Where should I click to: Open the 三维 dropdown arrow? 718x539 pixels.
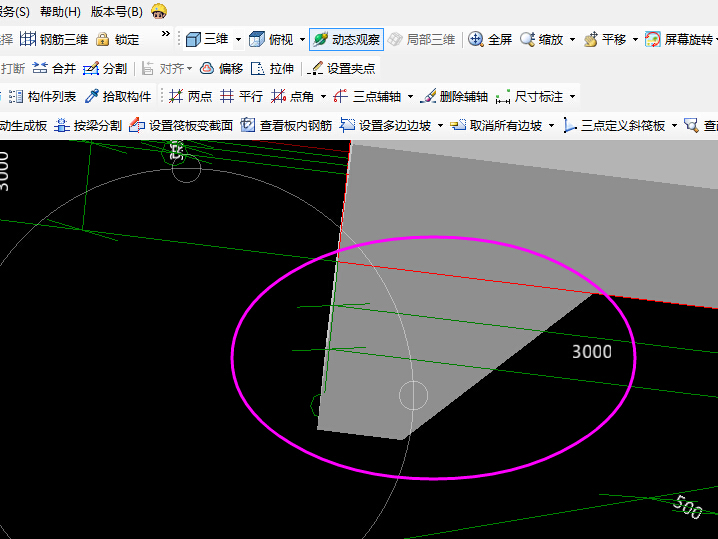pos(238,40)
